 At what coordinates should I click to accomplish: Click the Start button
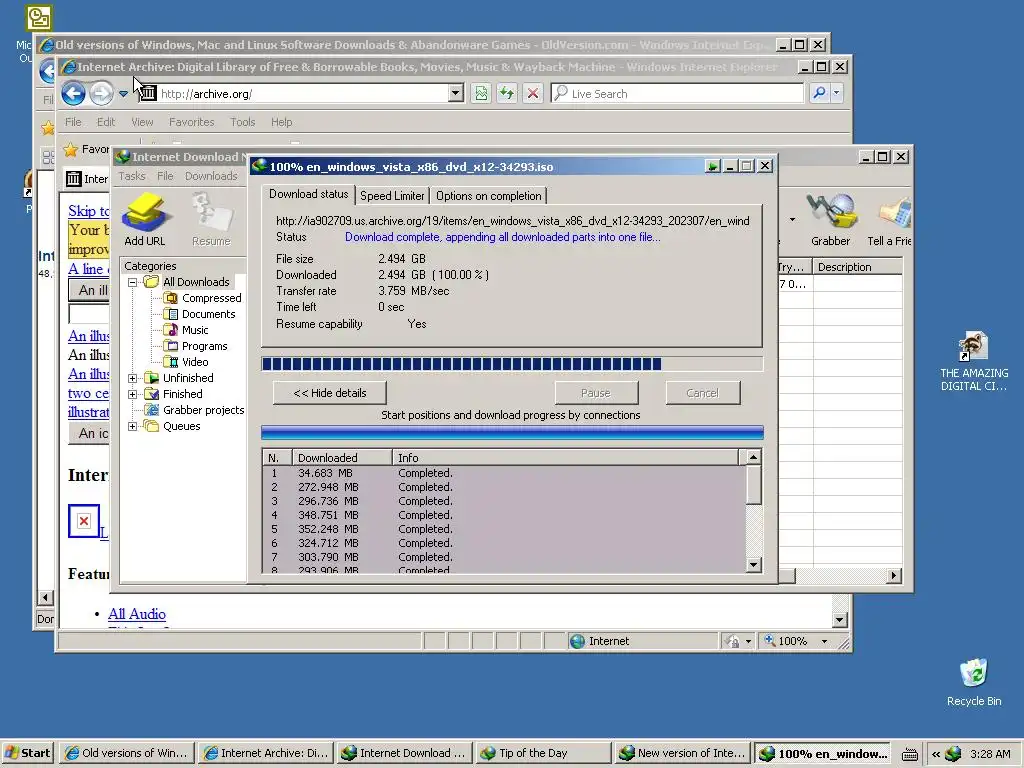point(28,753)
